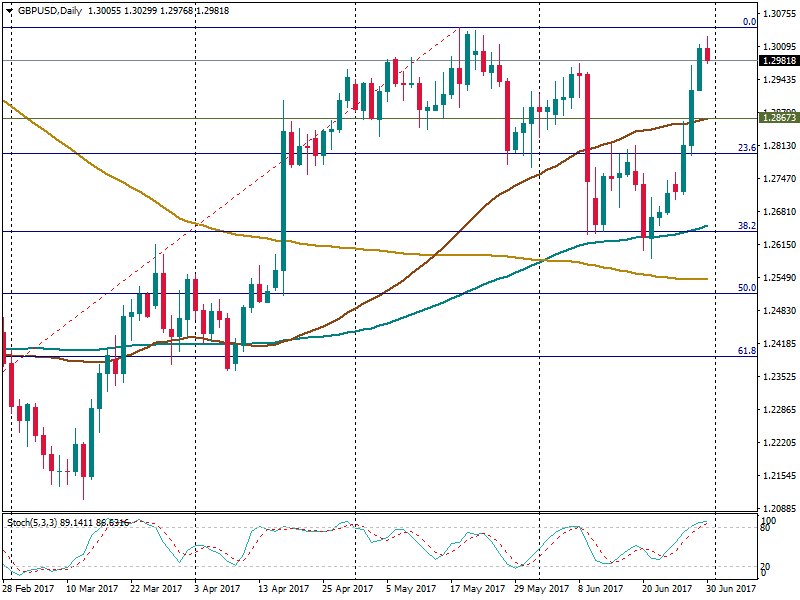800x600 pixels.
Task: Click the stochastic 20 level axis label
Action: coord(768,567)
